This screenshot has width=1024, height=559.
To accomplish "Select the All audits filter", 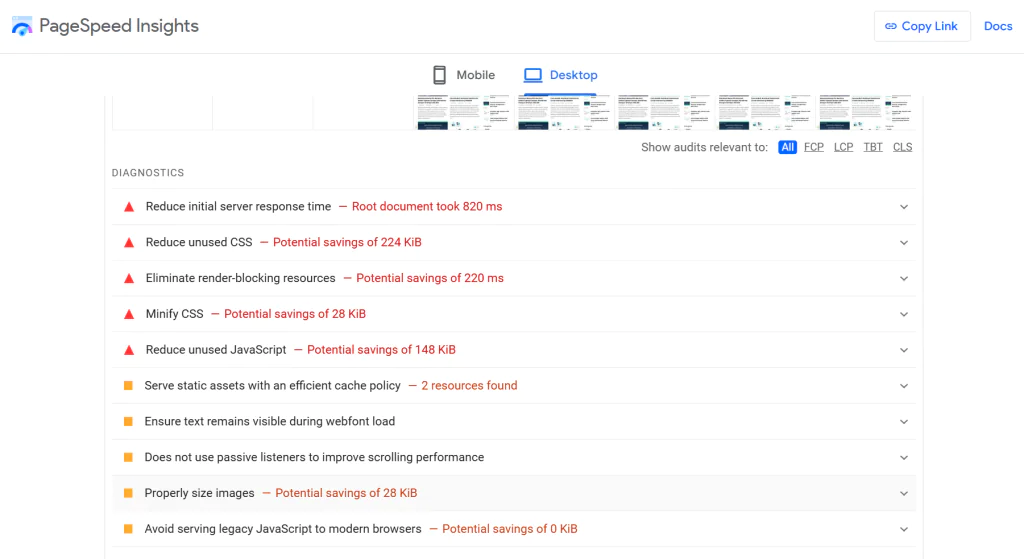I will coord(788,148).
